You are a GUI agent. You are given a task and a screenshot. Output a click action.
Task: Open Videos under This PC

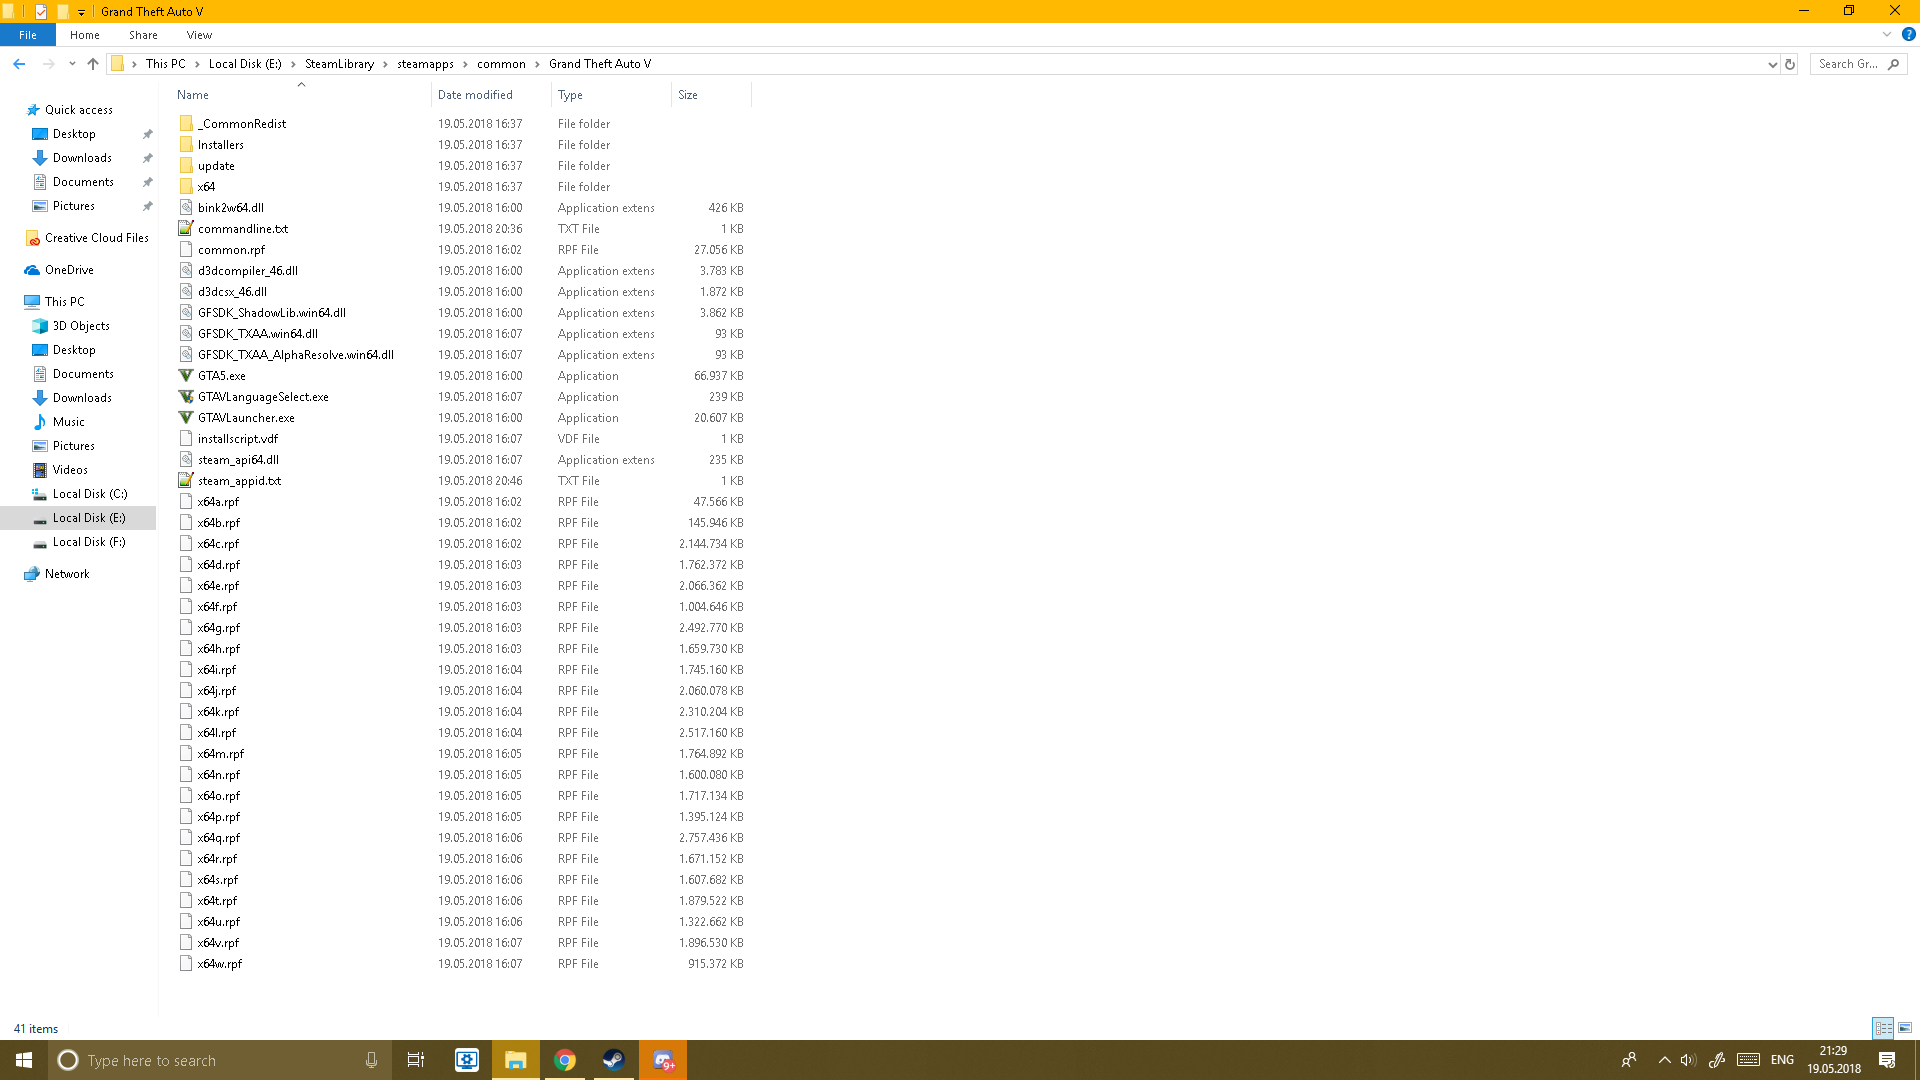coord(70,470)
